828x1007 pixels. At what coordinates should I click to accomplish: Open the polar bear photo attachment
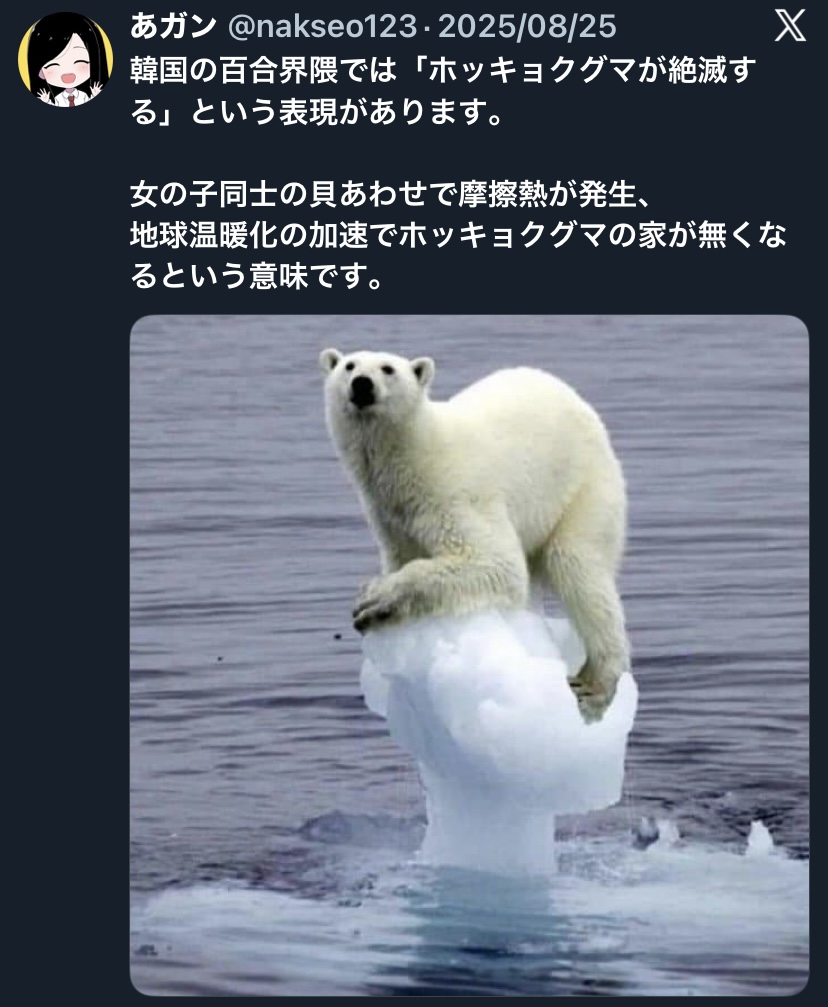pyautogui.click(x=469, y=655)
